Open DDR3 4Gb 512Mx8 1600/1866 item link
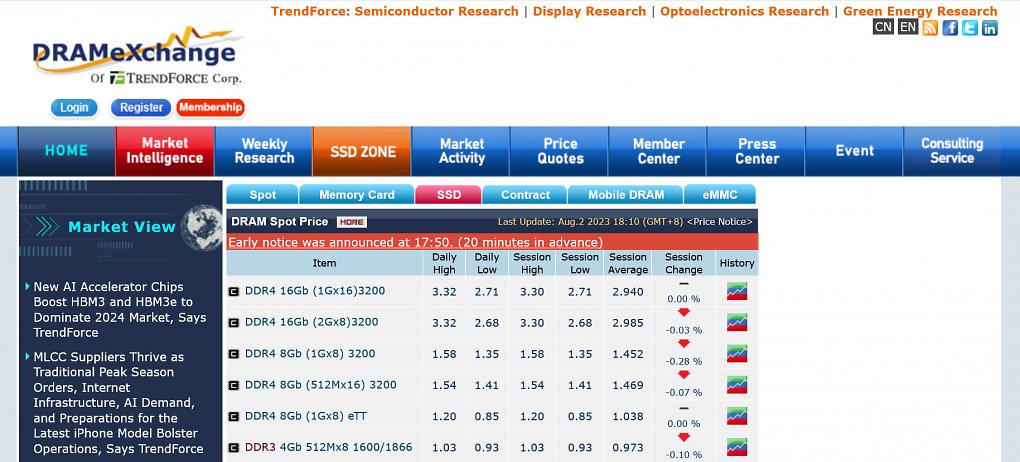 click(329, 447)
